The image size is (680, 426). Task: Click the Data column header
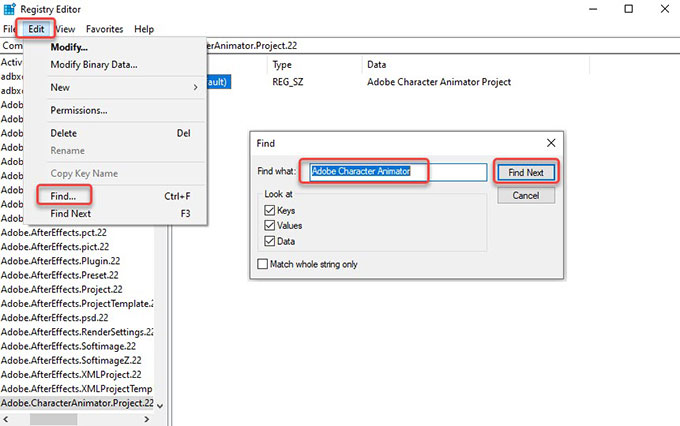(x=376, y=65)
